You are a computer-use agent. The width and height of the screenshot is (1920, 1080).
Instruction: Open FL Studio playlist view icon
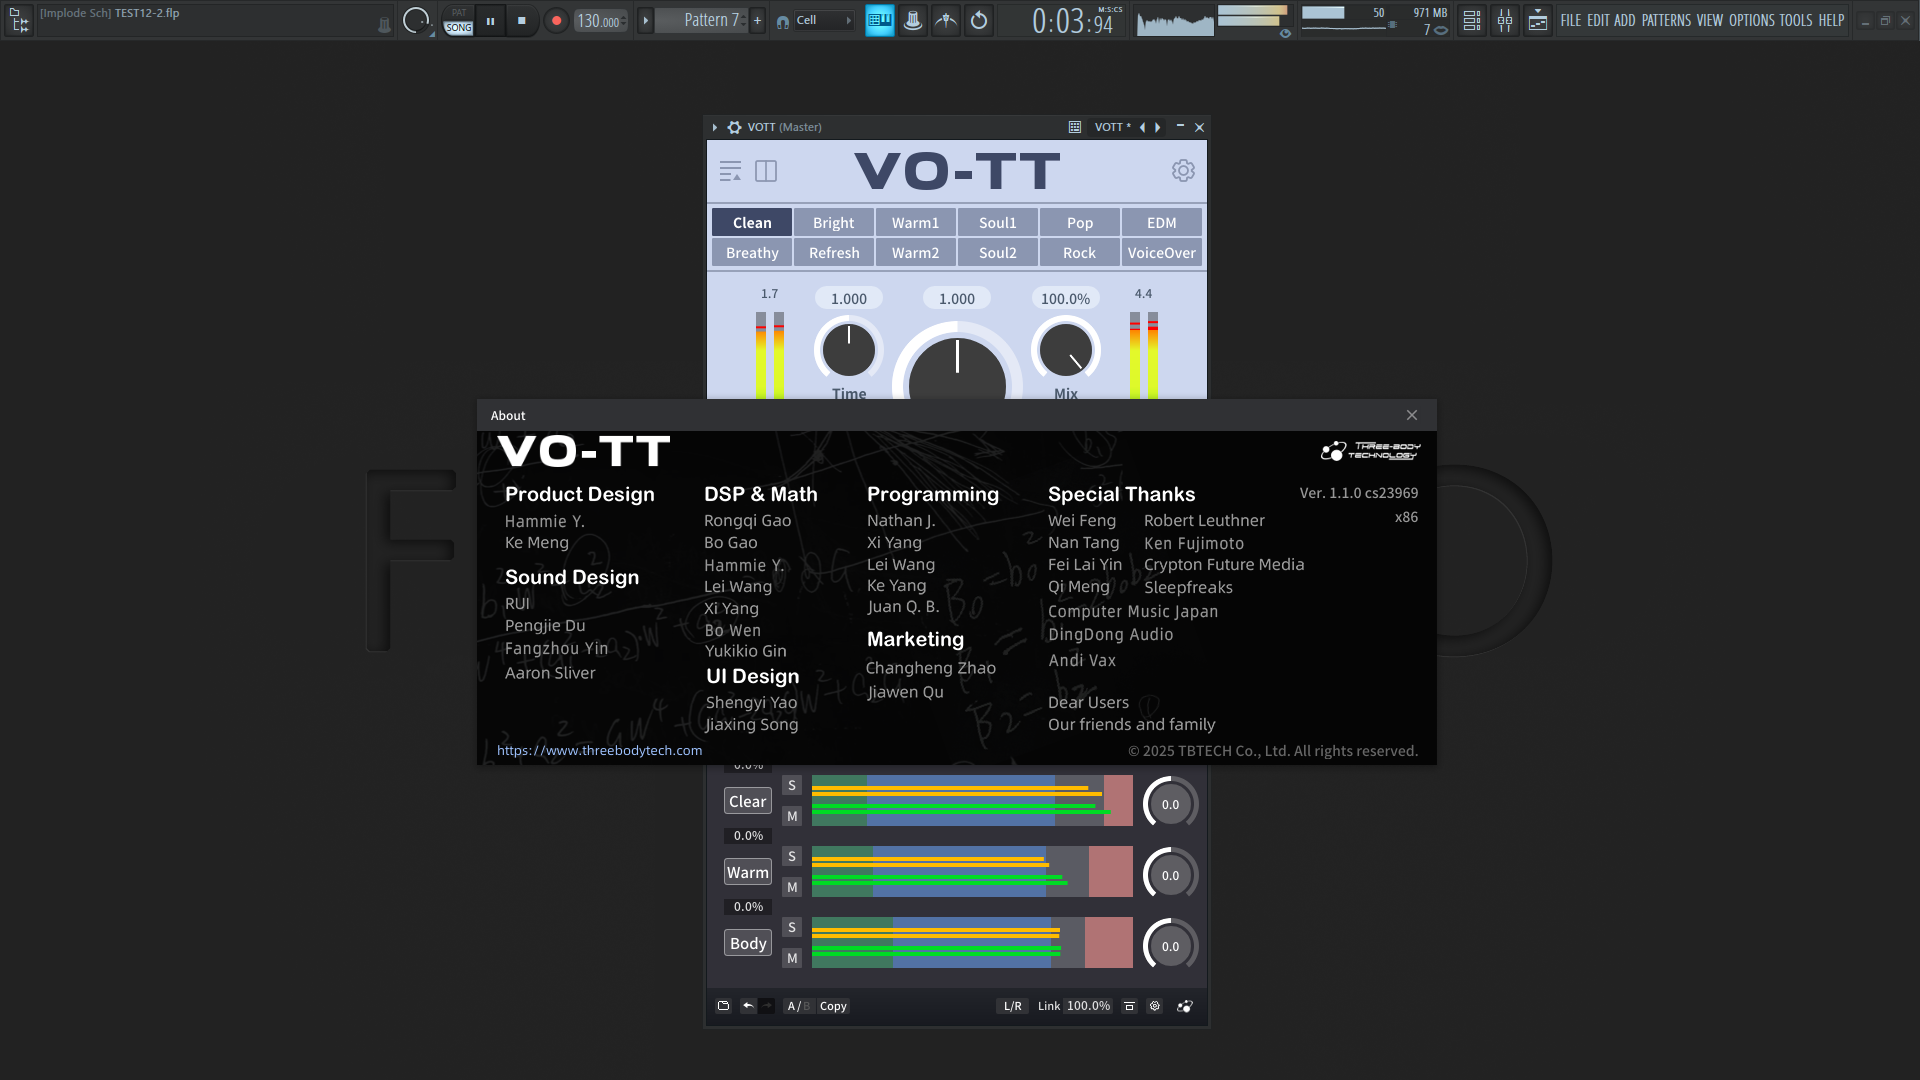click(x=1472, y=20)
